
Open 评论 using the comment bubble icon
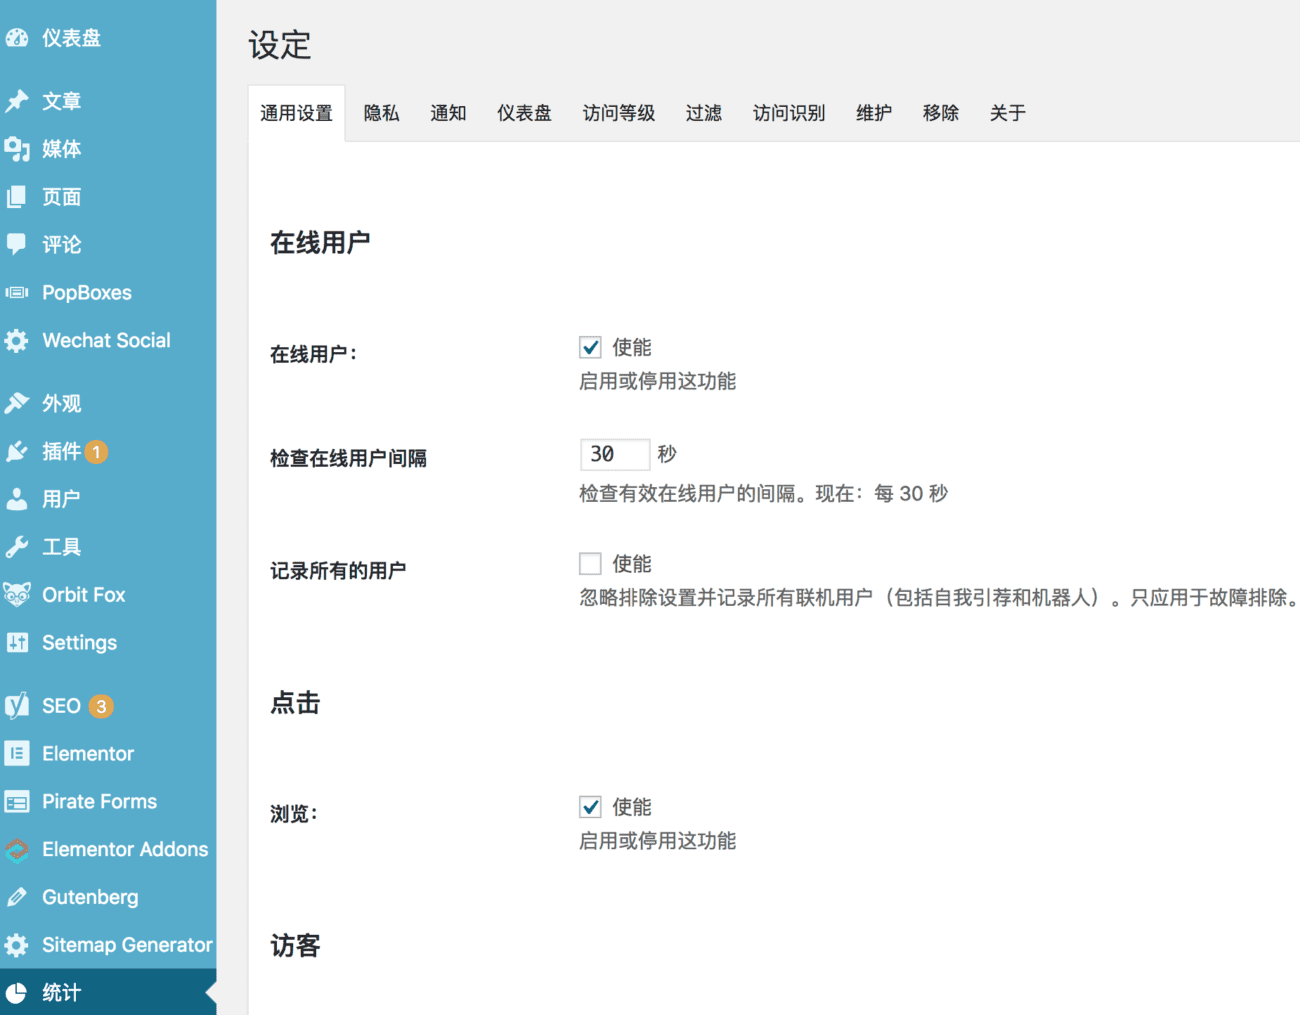18,244
